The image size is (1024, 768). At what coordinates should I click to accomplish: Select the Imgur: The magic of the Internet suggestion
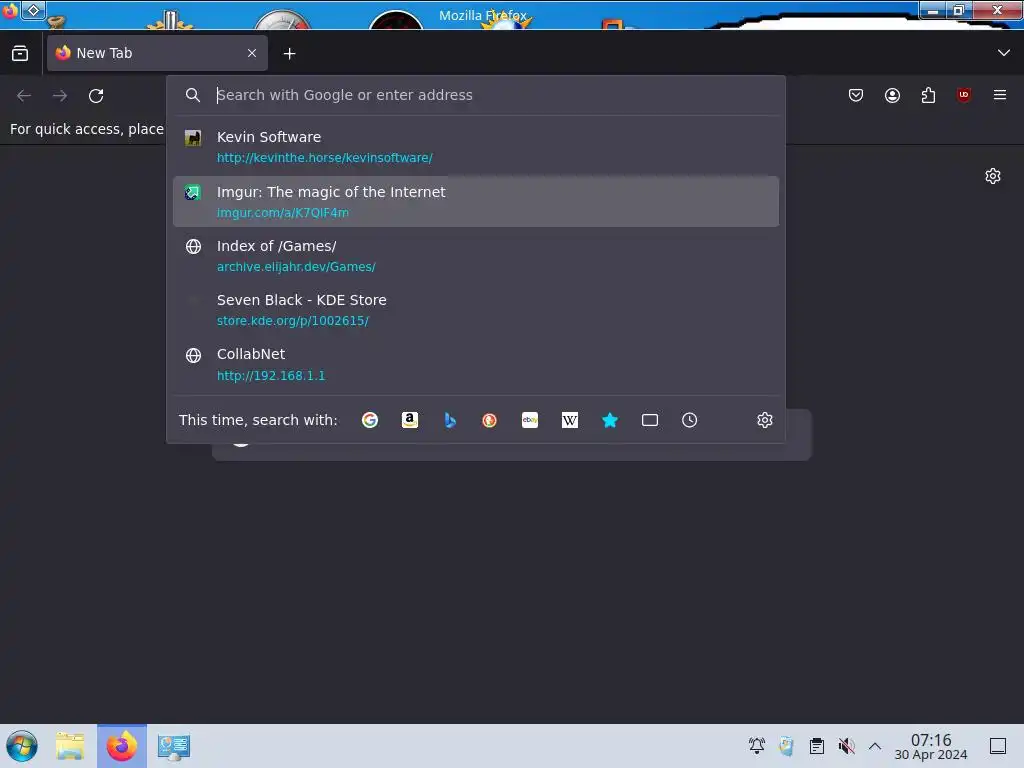(475, 202)
